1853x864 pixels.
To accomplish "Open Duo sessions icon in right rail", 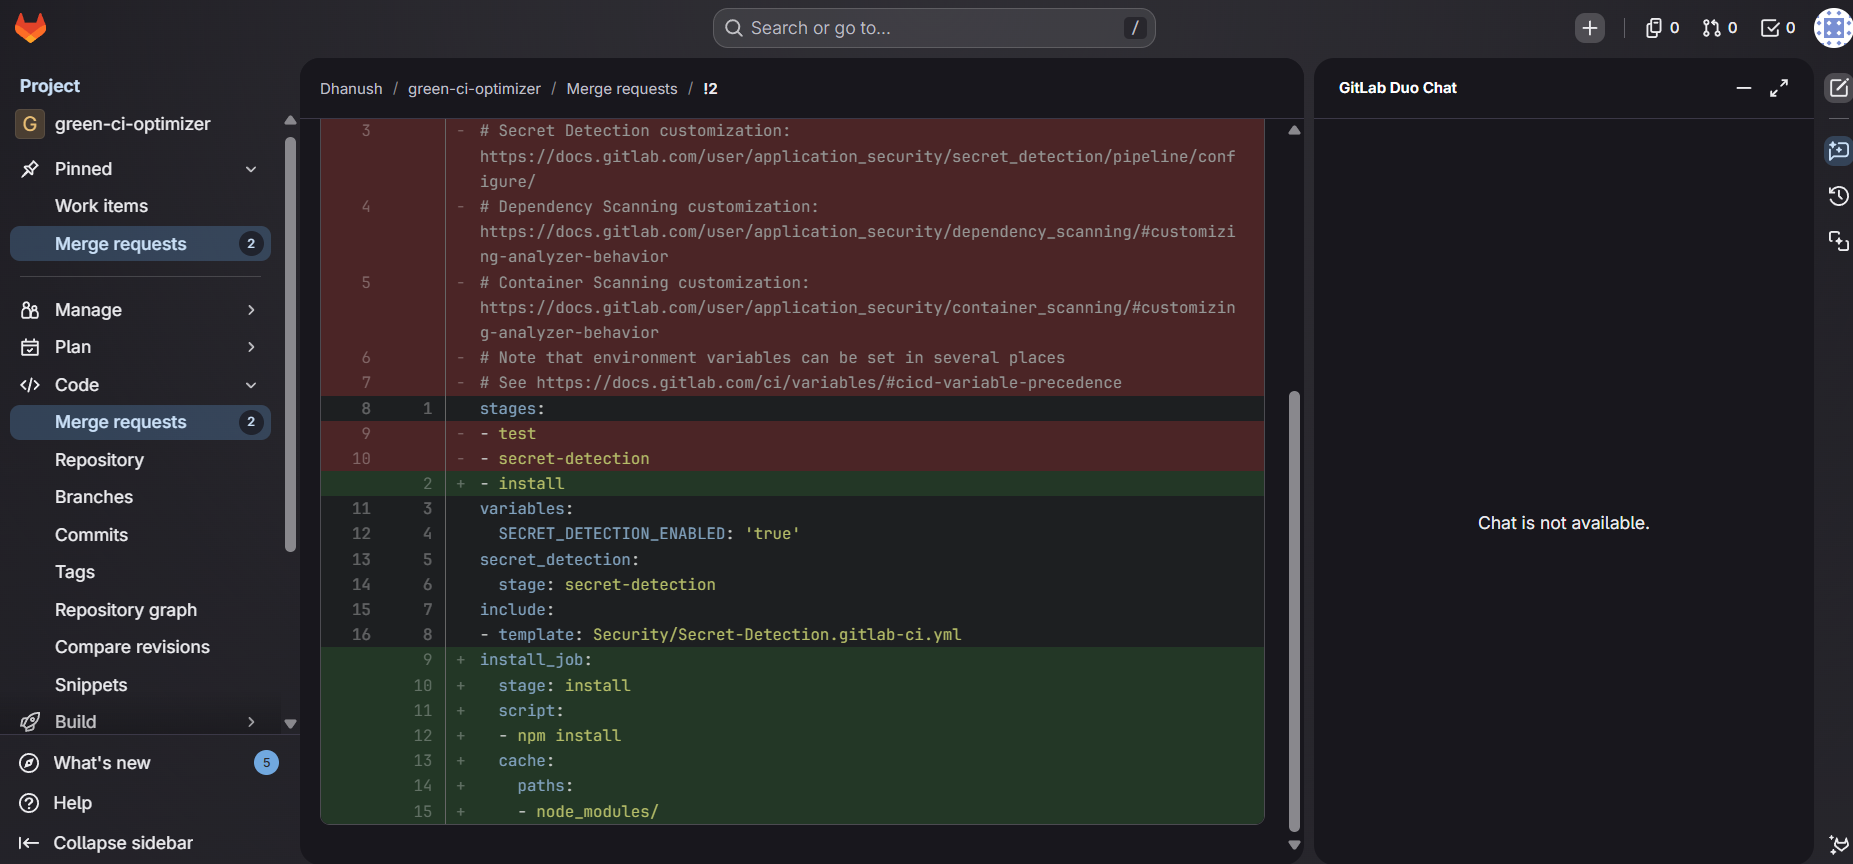I will (1838, 241).
